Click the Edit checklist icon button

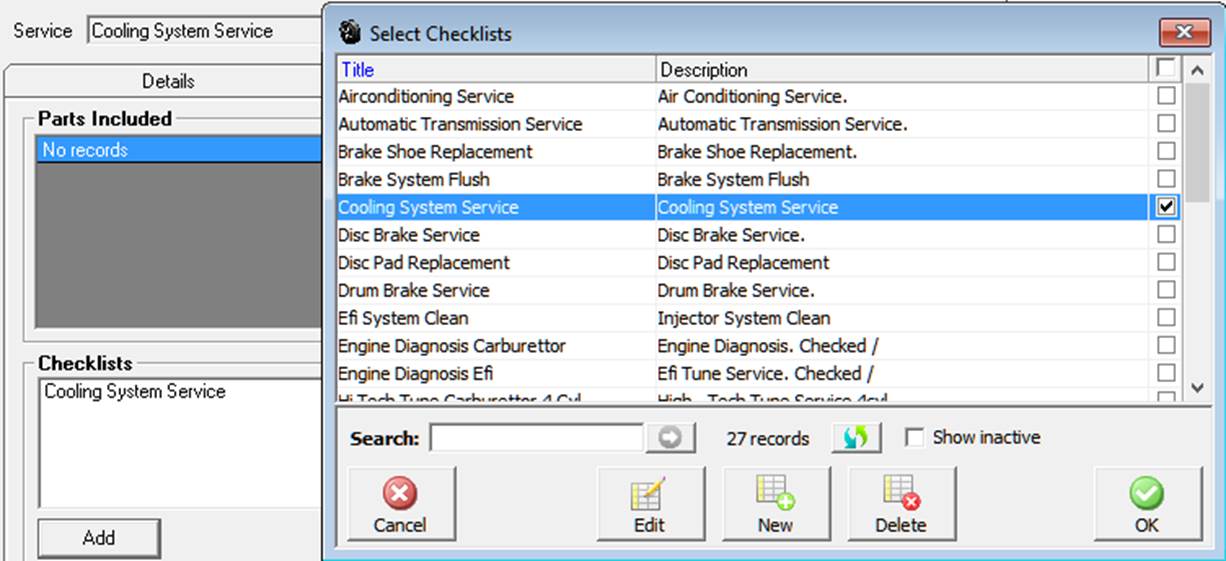point(650,504)
